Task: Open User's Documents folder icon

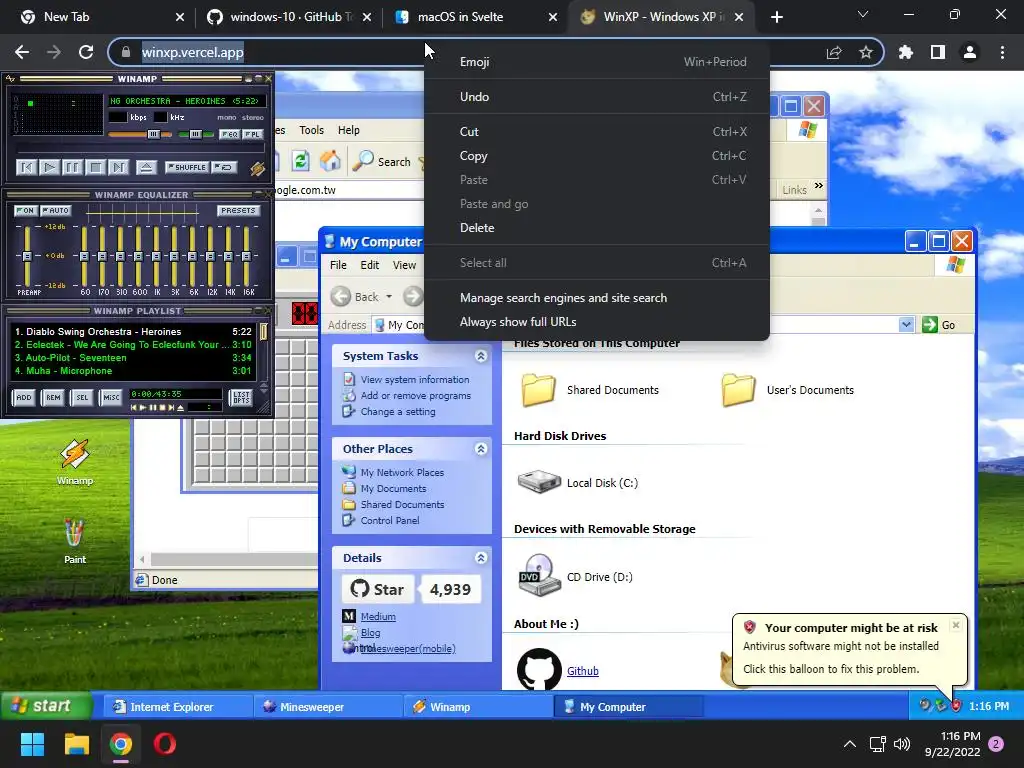Action: point(739,390)
